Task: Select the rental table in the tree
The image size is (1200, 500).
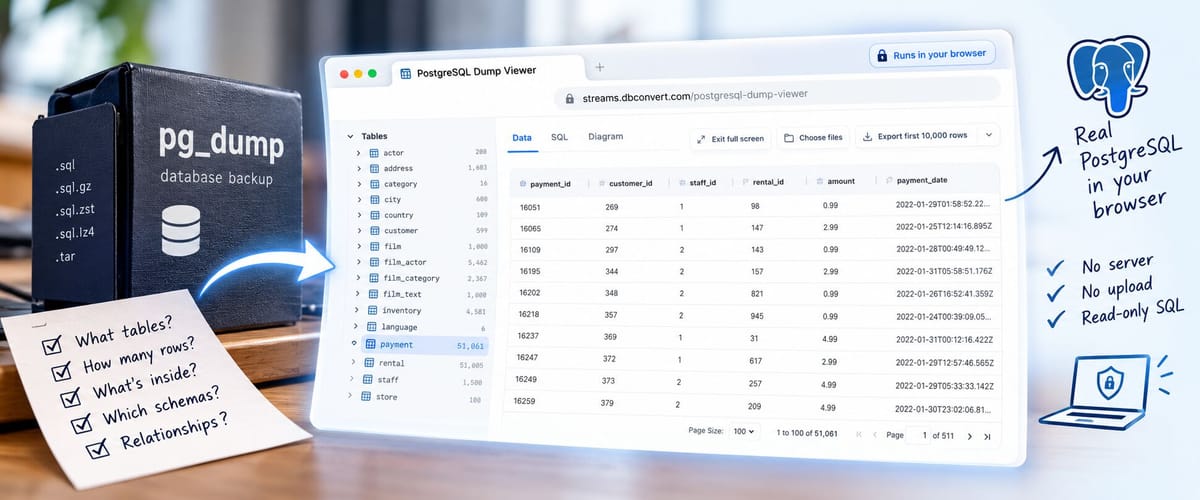Action: (x=420, y=363)
